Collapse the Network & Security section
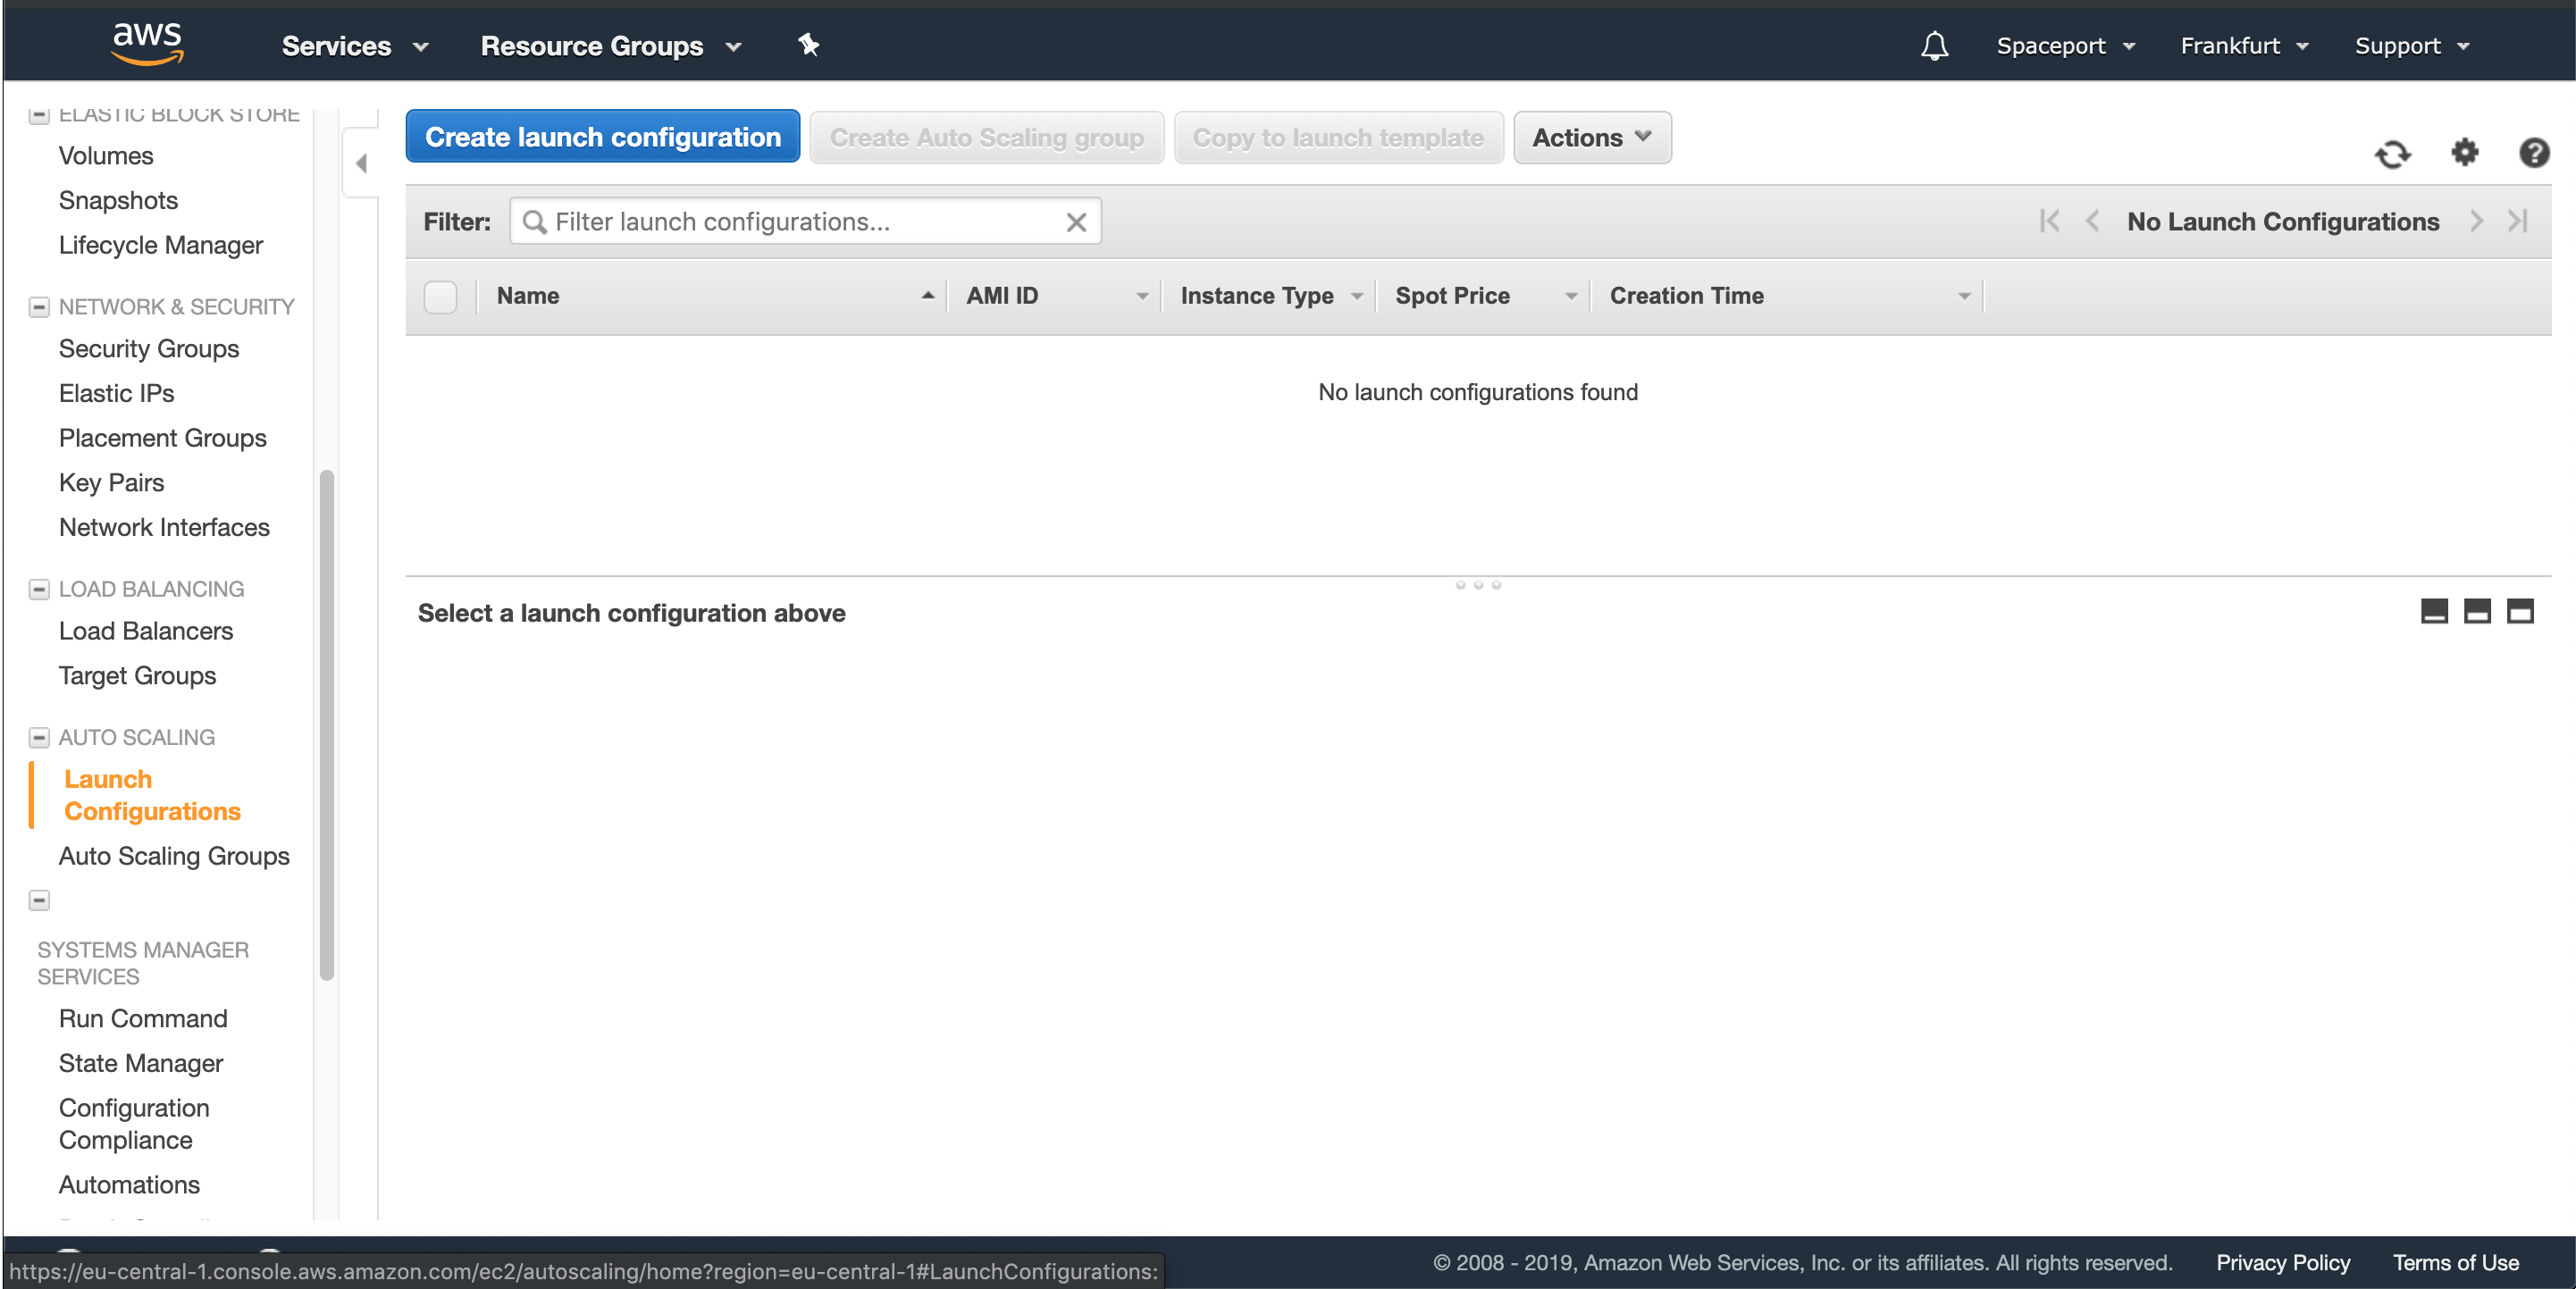The image size is (2576, 1289). click(x=39, y=307)
